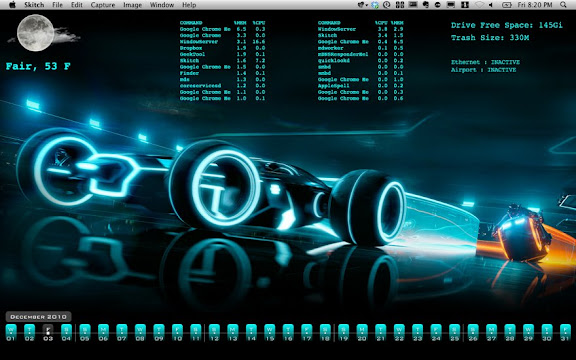Click the Ethernet : INACTIVE status line
Viewport: 576px width, 360px height.
485,62
